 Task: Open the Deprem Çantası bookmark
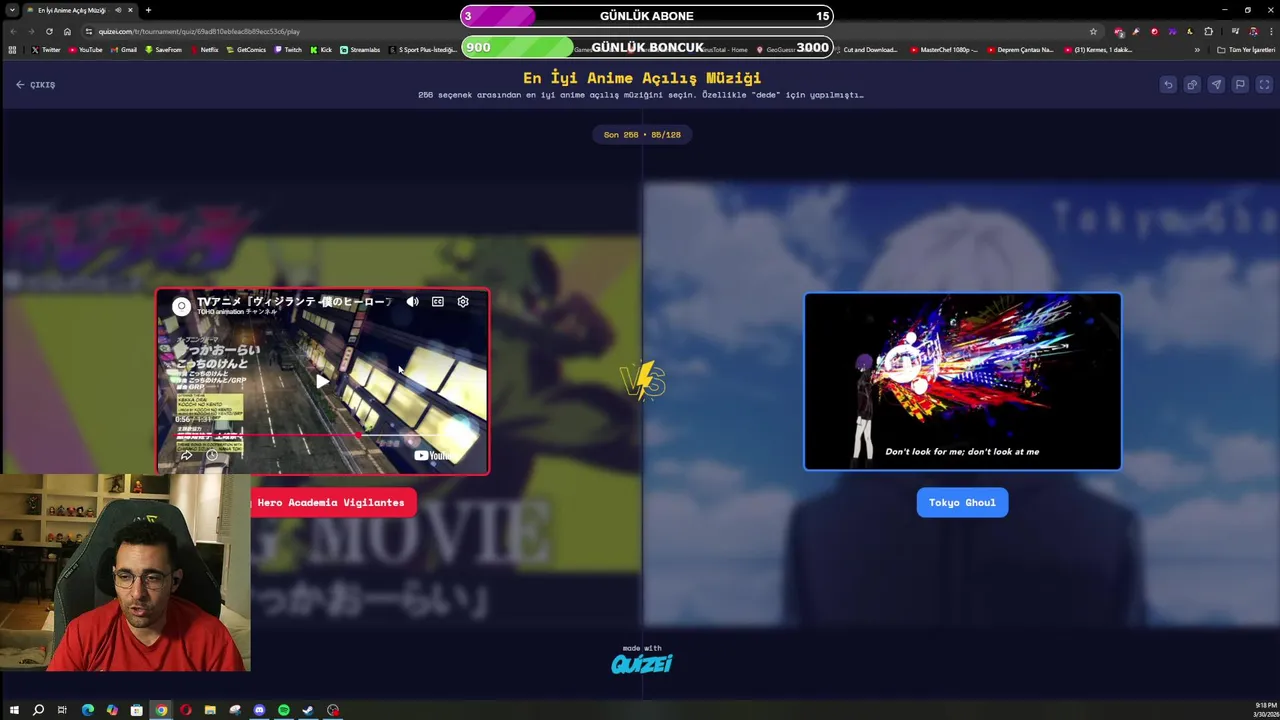[x=1020, y=49]
